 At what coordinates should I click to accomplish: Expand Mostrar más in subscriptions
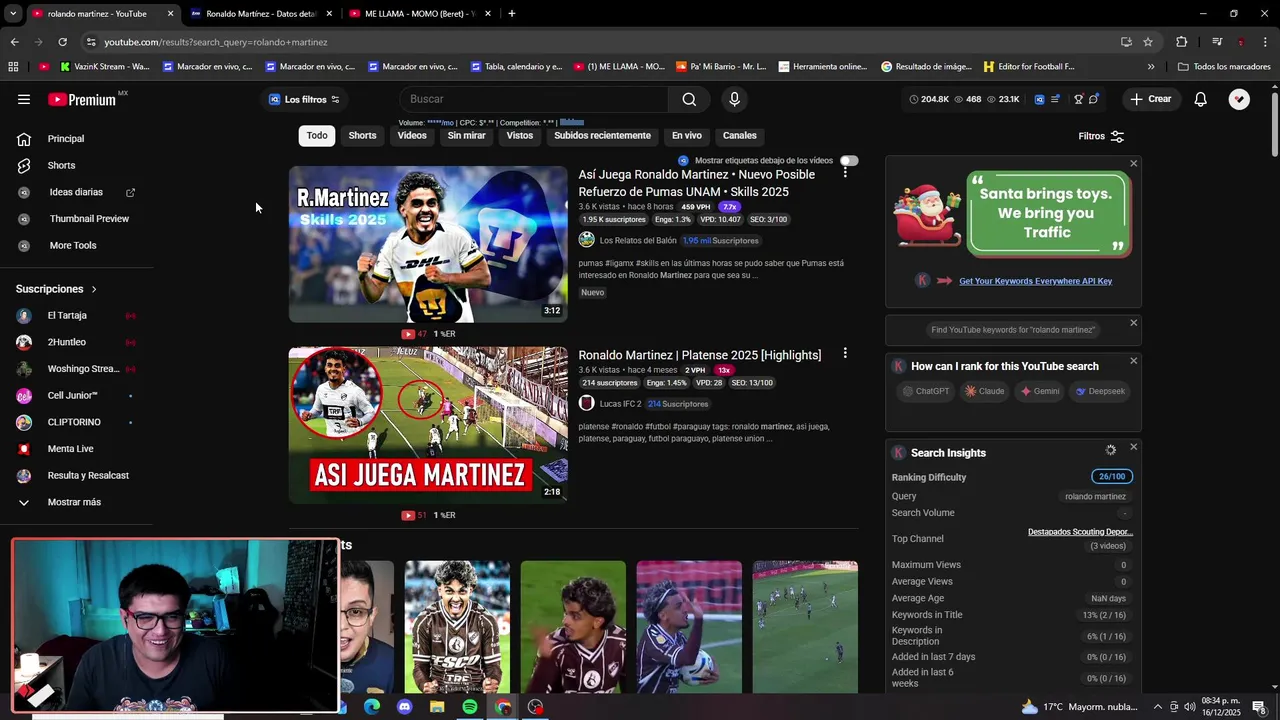(x=74, y=502)
